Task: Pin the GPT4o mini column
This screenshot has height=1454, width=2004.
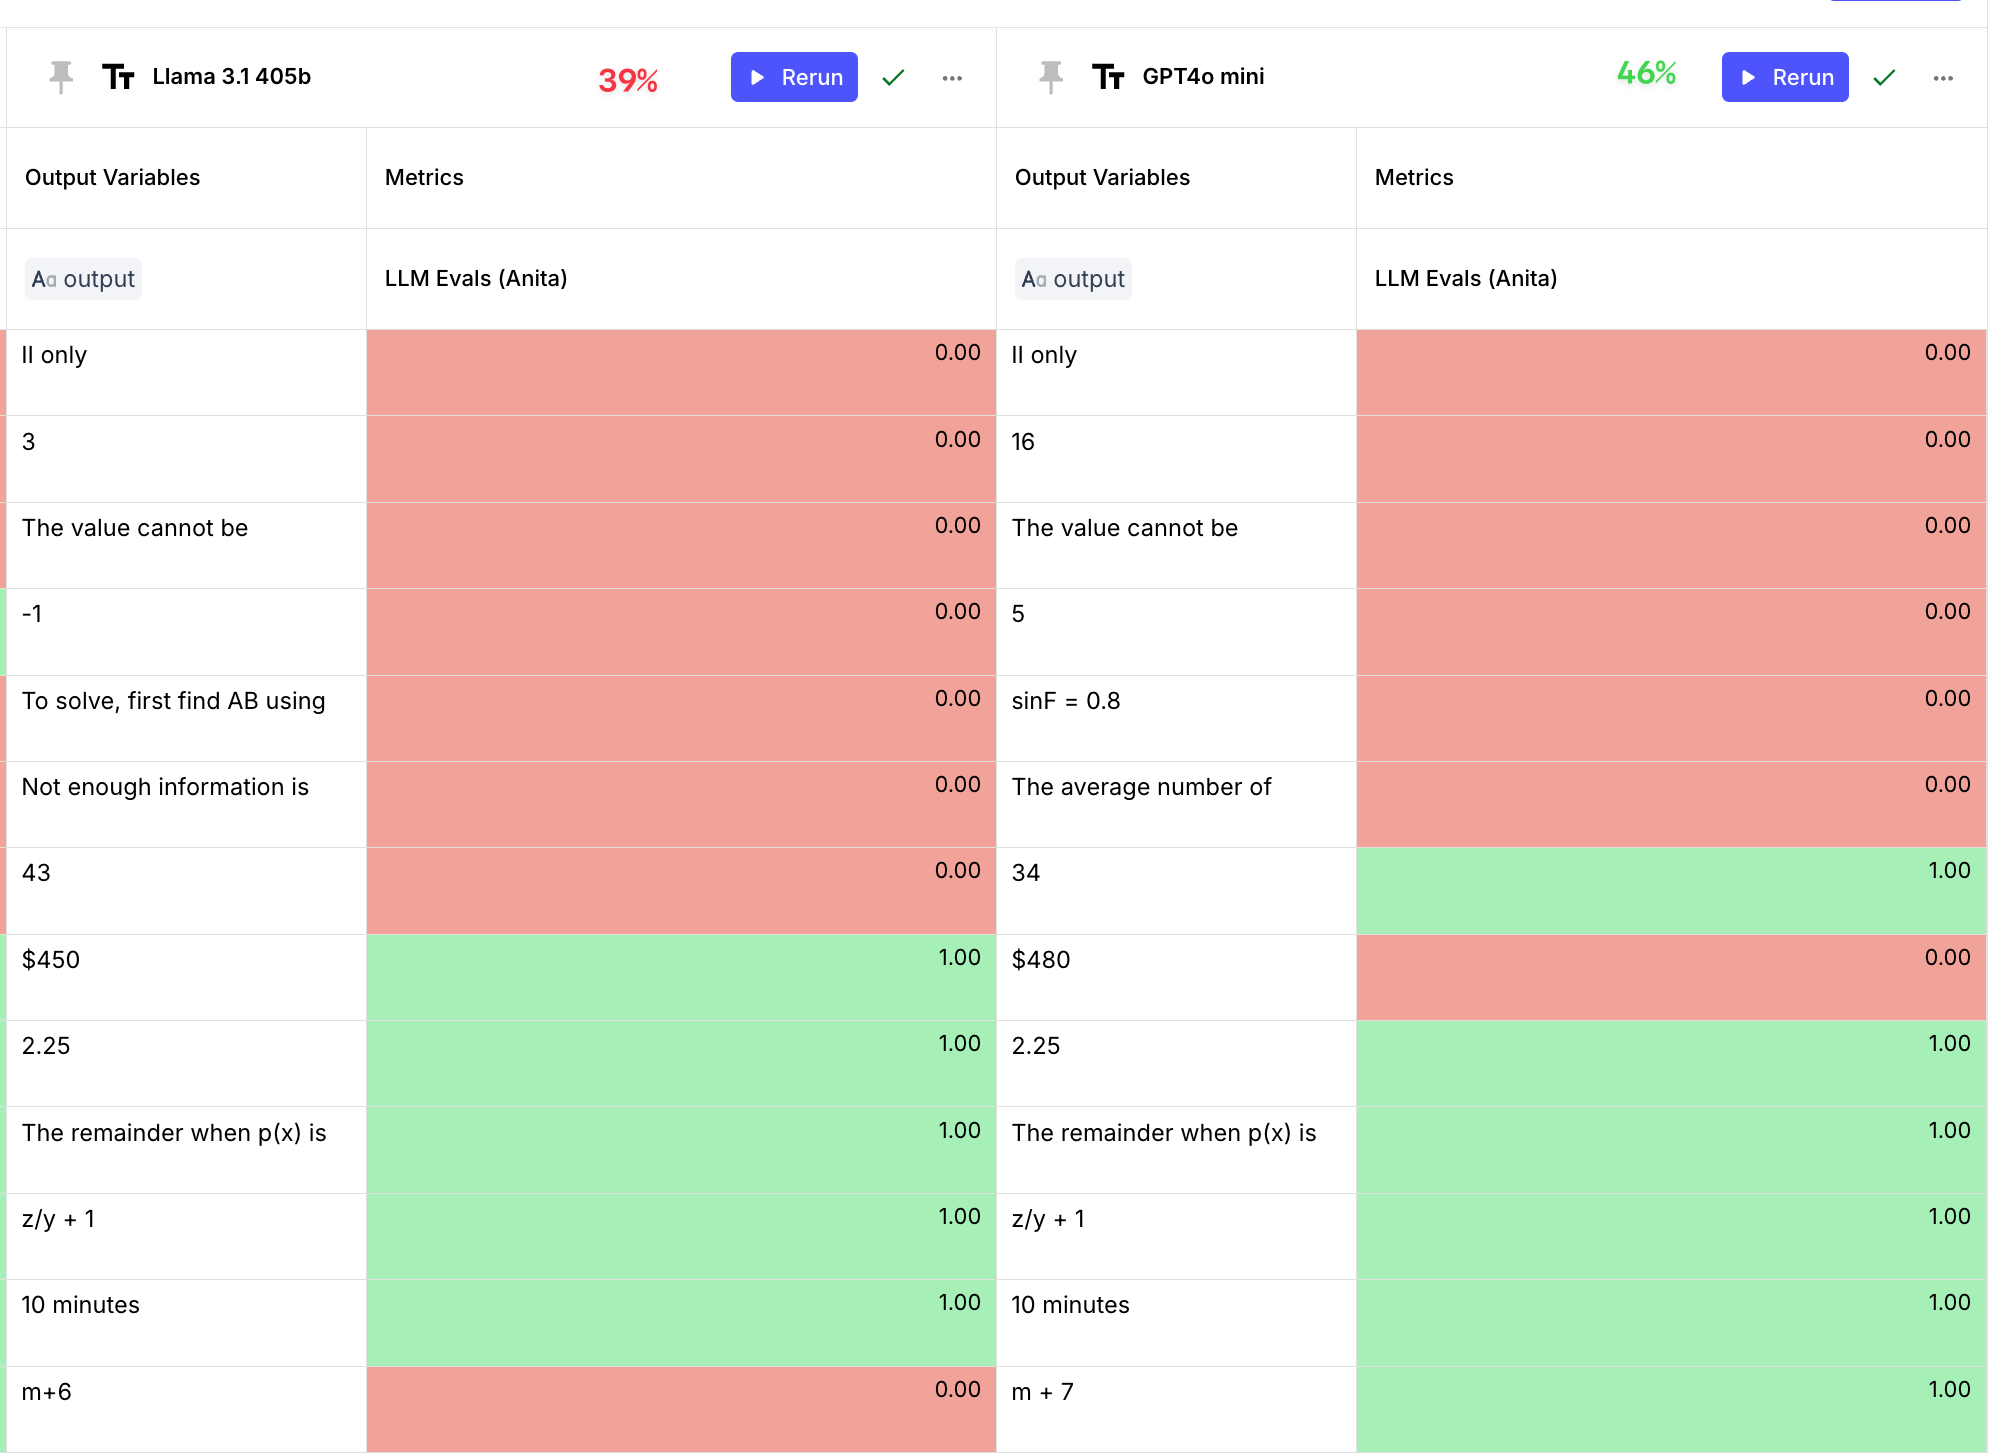Action: tap(1051, 77)
